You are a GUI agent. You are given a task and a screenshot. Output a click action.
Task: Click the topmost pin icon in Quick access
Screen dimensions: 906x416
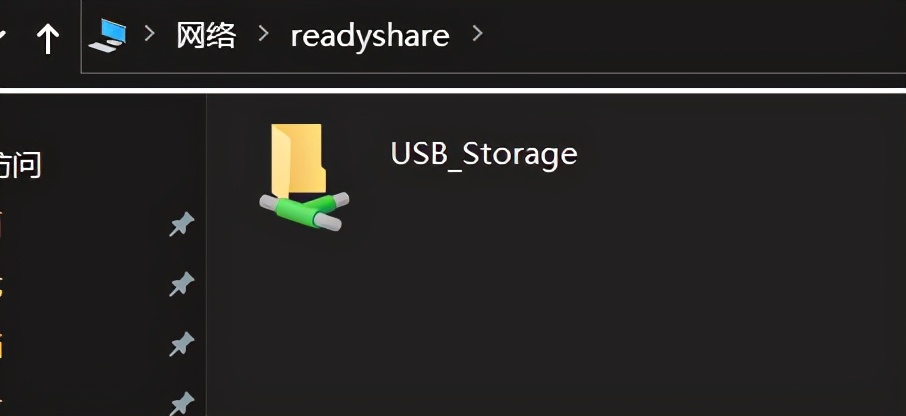182,224
